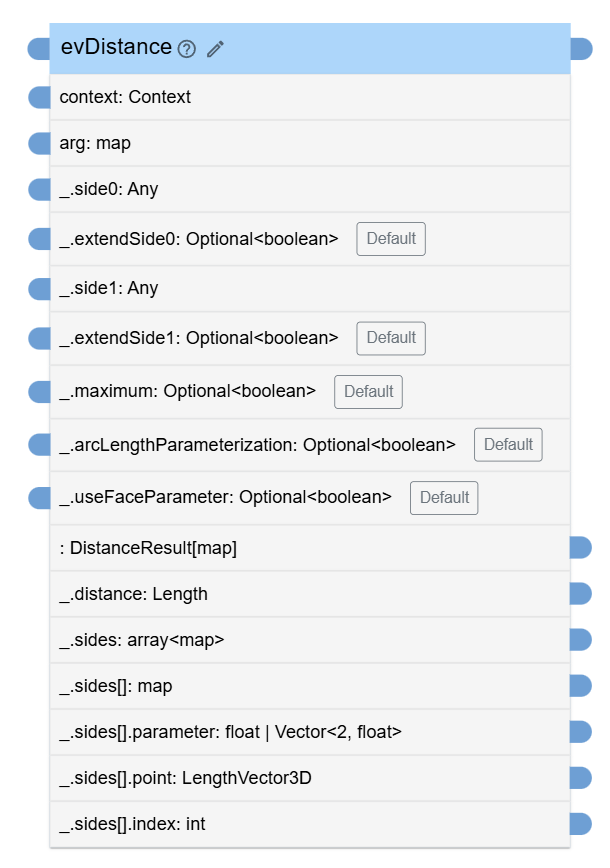The height and width of the screenshot is (868, 610).
Task: Click the input port for arg: map
Action: coord(39,143)
